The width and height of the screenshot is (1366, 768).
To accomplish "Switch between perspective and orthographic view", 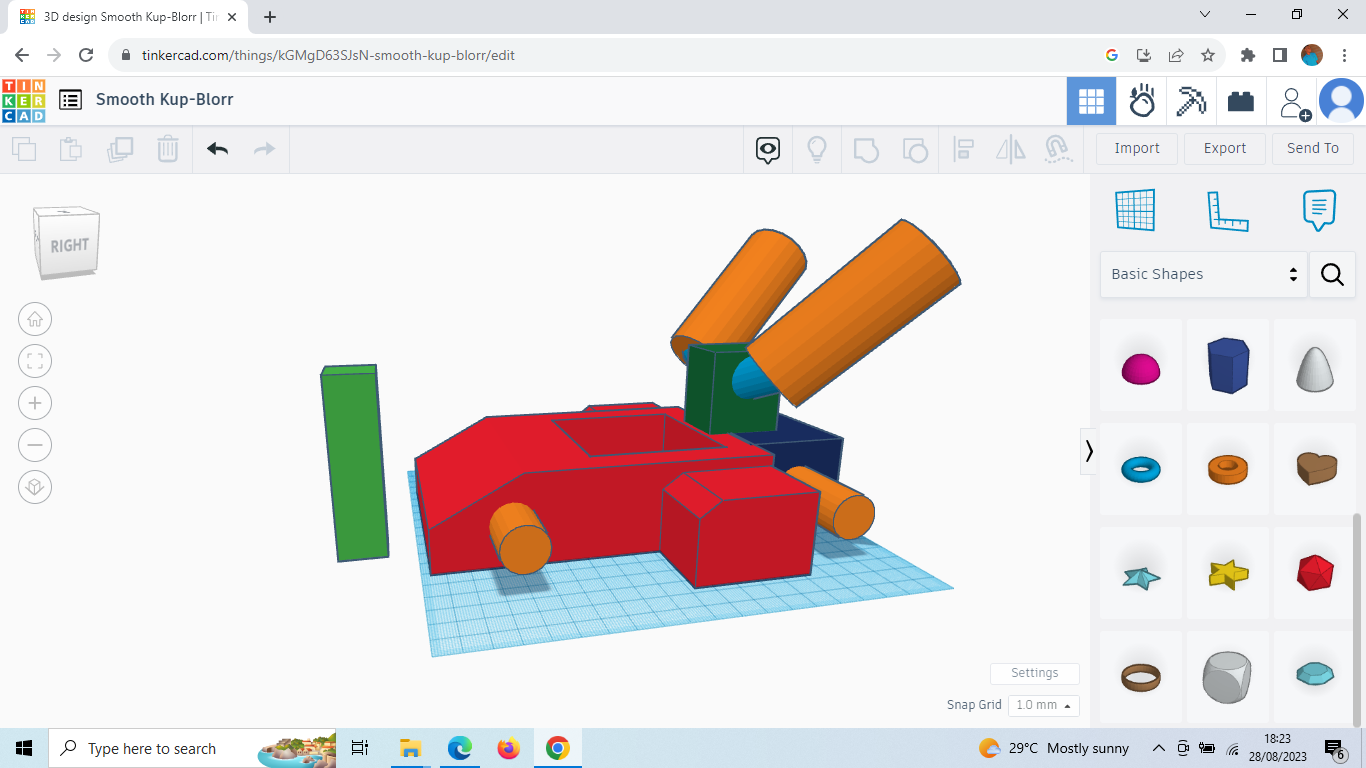I will 35,487.
